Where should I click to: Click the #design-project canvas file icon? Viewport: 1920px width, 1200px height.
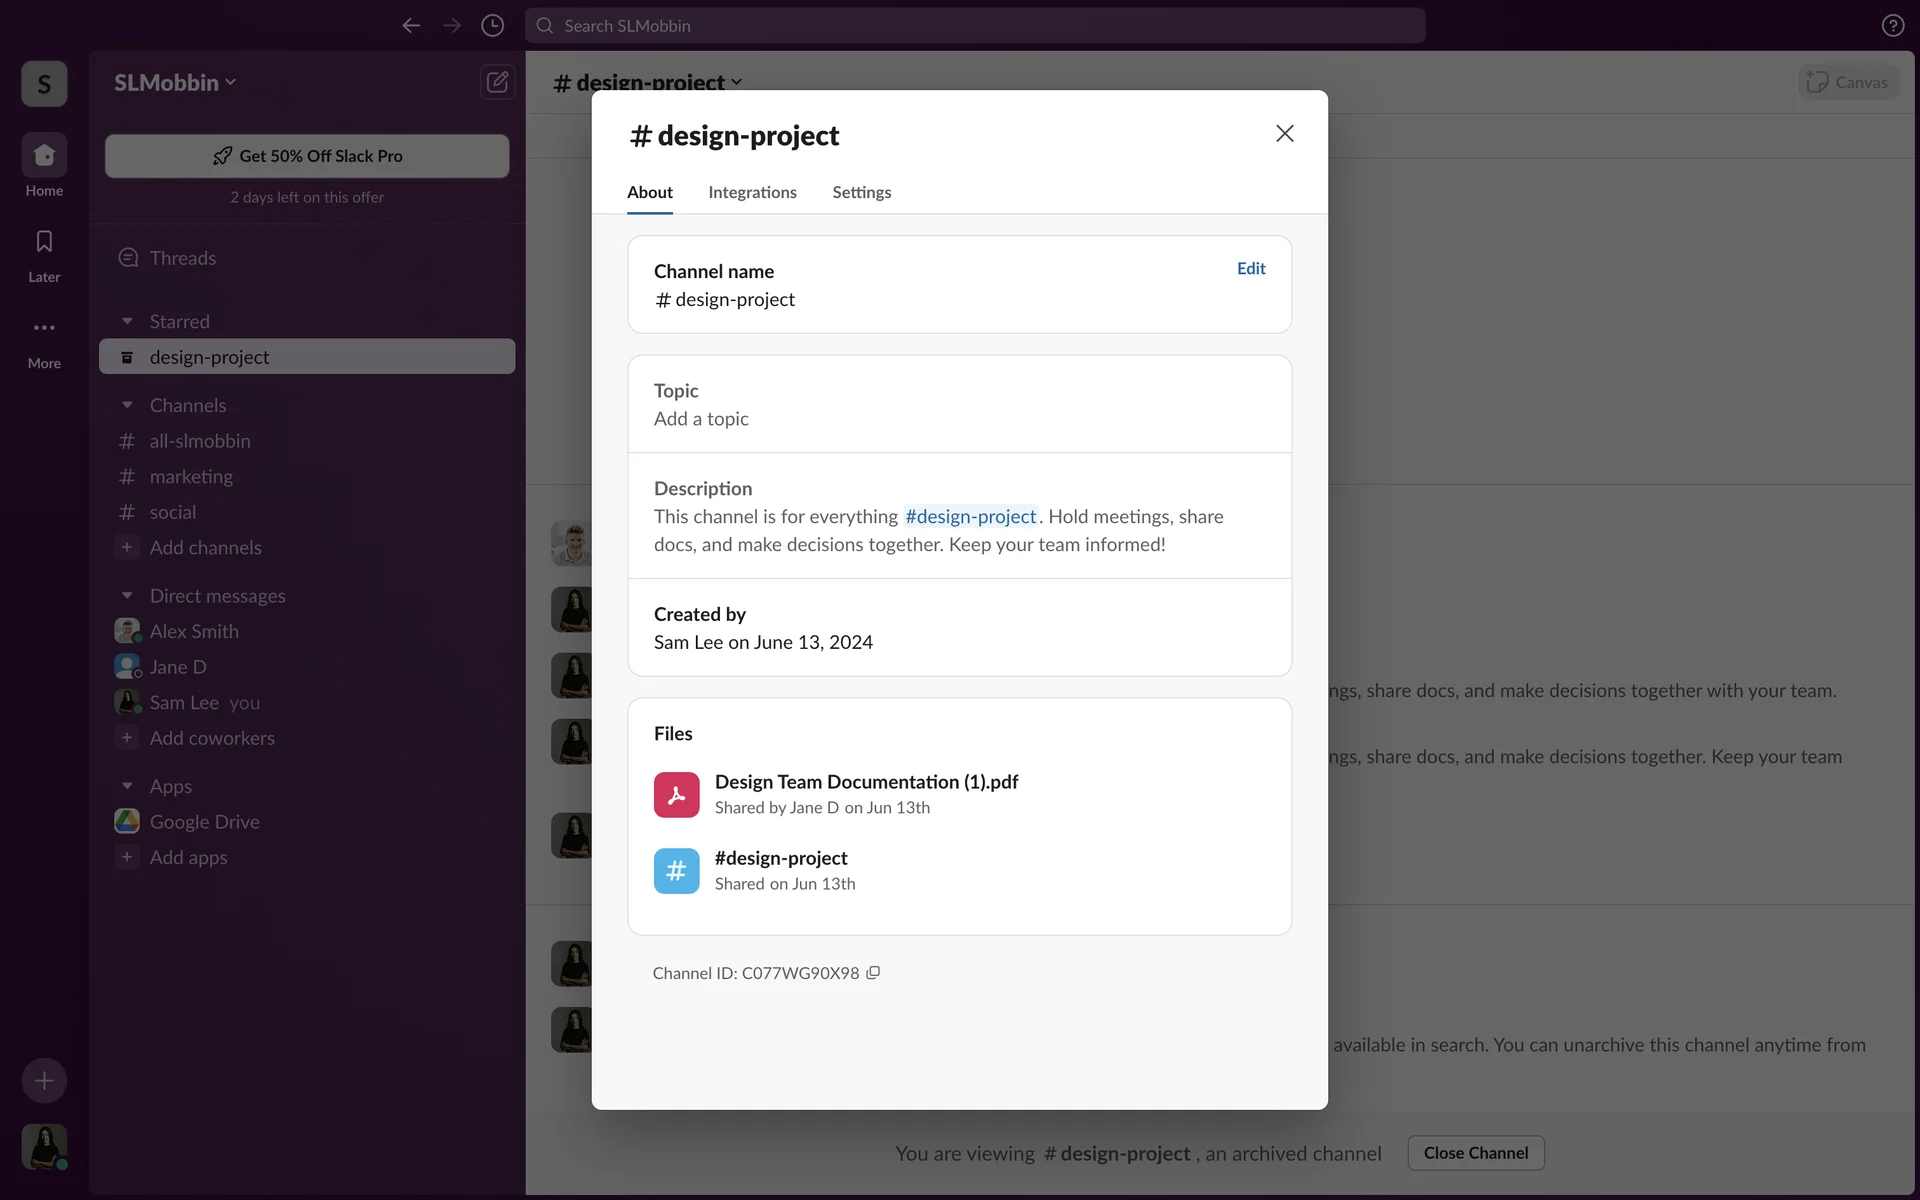pos(676,871)
